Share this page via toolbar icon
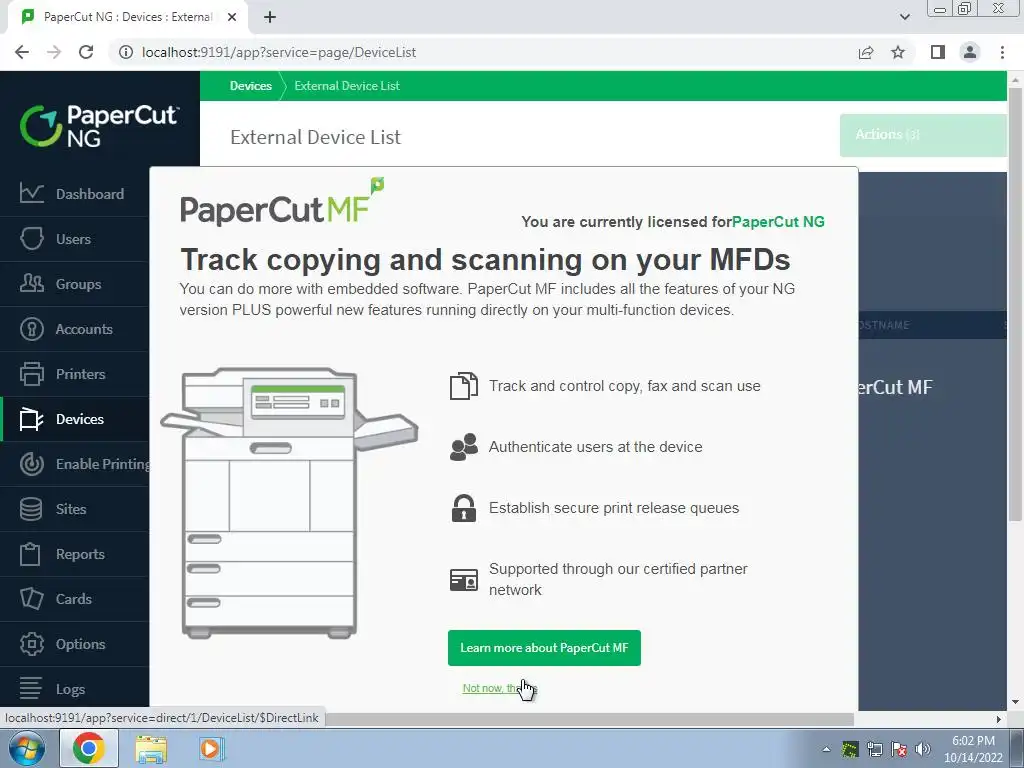Viewport: 1024px width, 768px height. point(866,52)
